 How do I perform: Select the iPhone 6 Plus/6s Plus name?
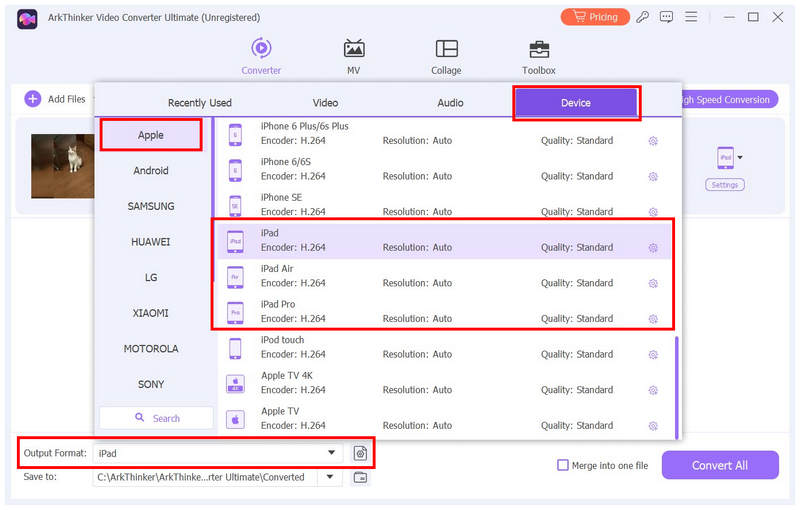(x=305, y=126)
